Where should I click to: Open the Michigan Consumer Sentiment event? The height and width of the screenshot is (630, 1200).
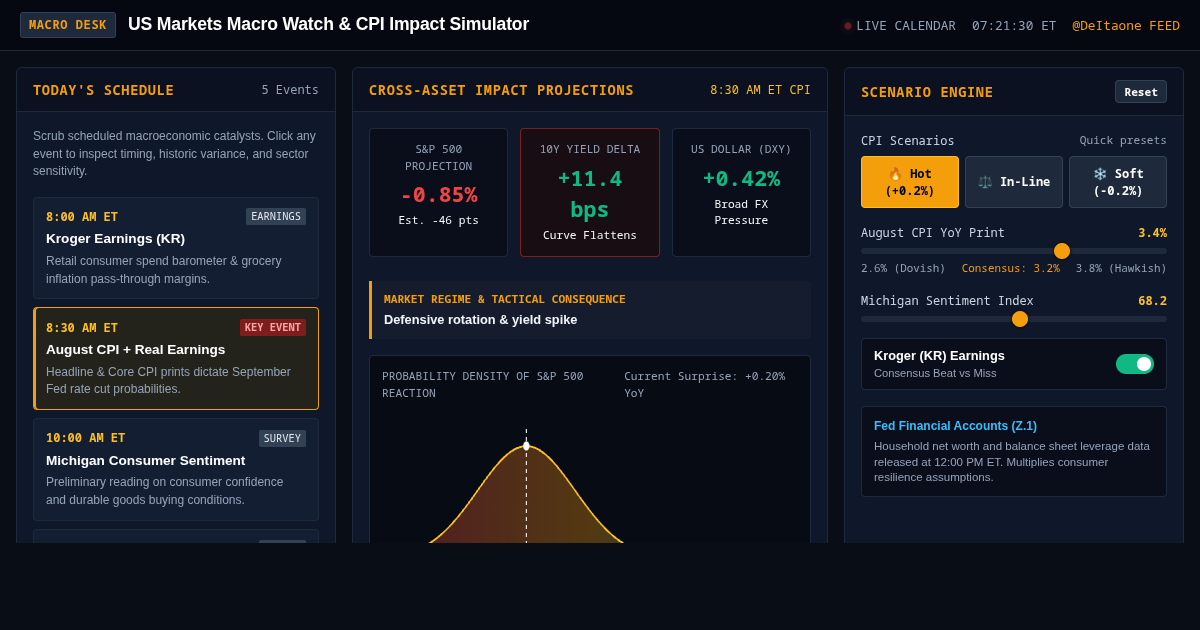click(x=176, y=470)
